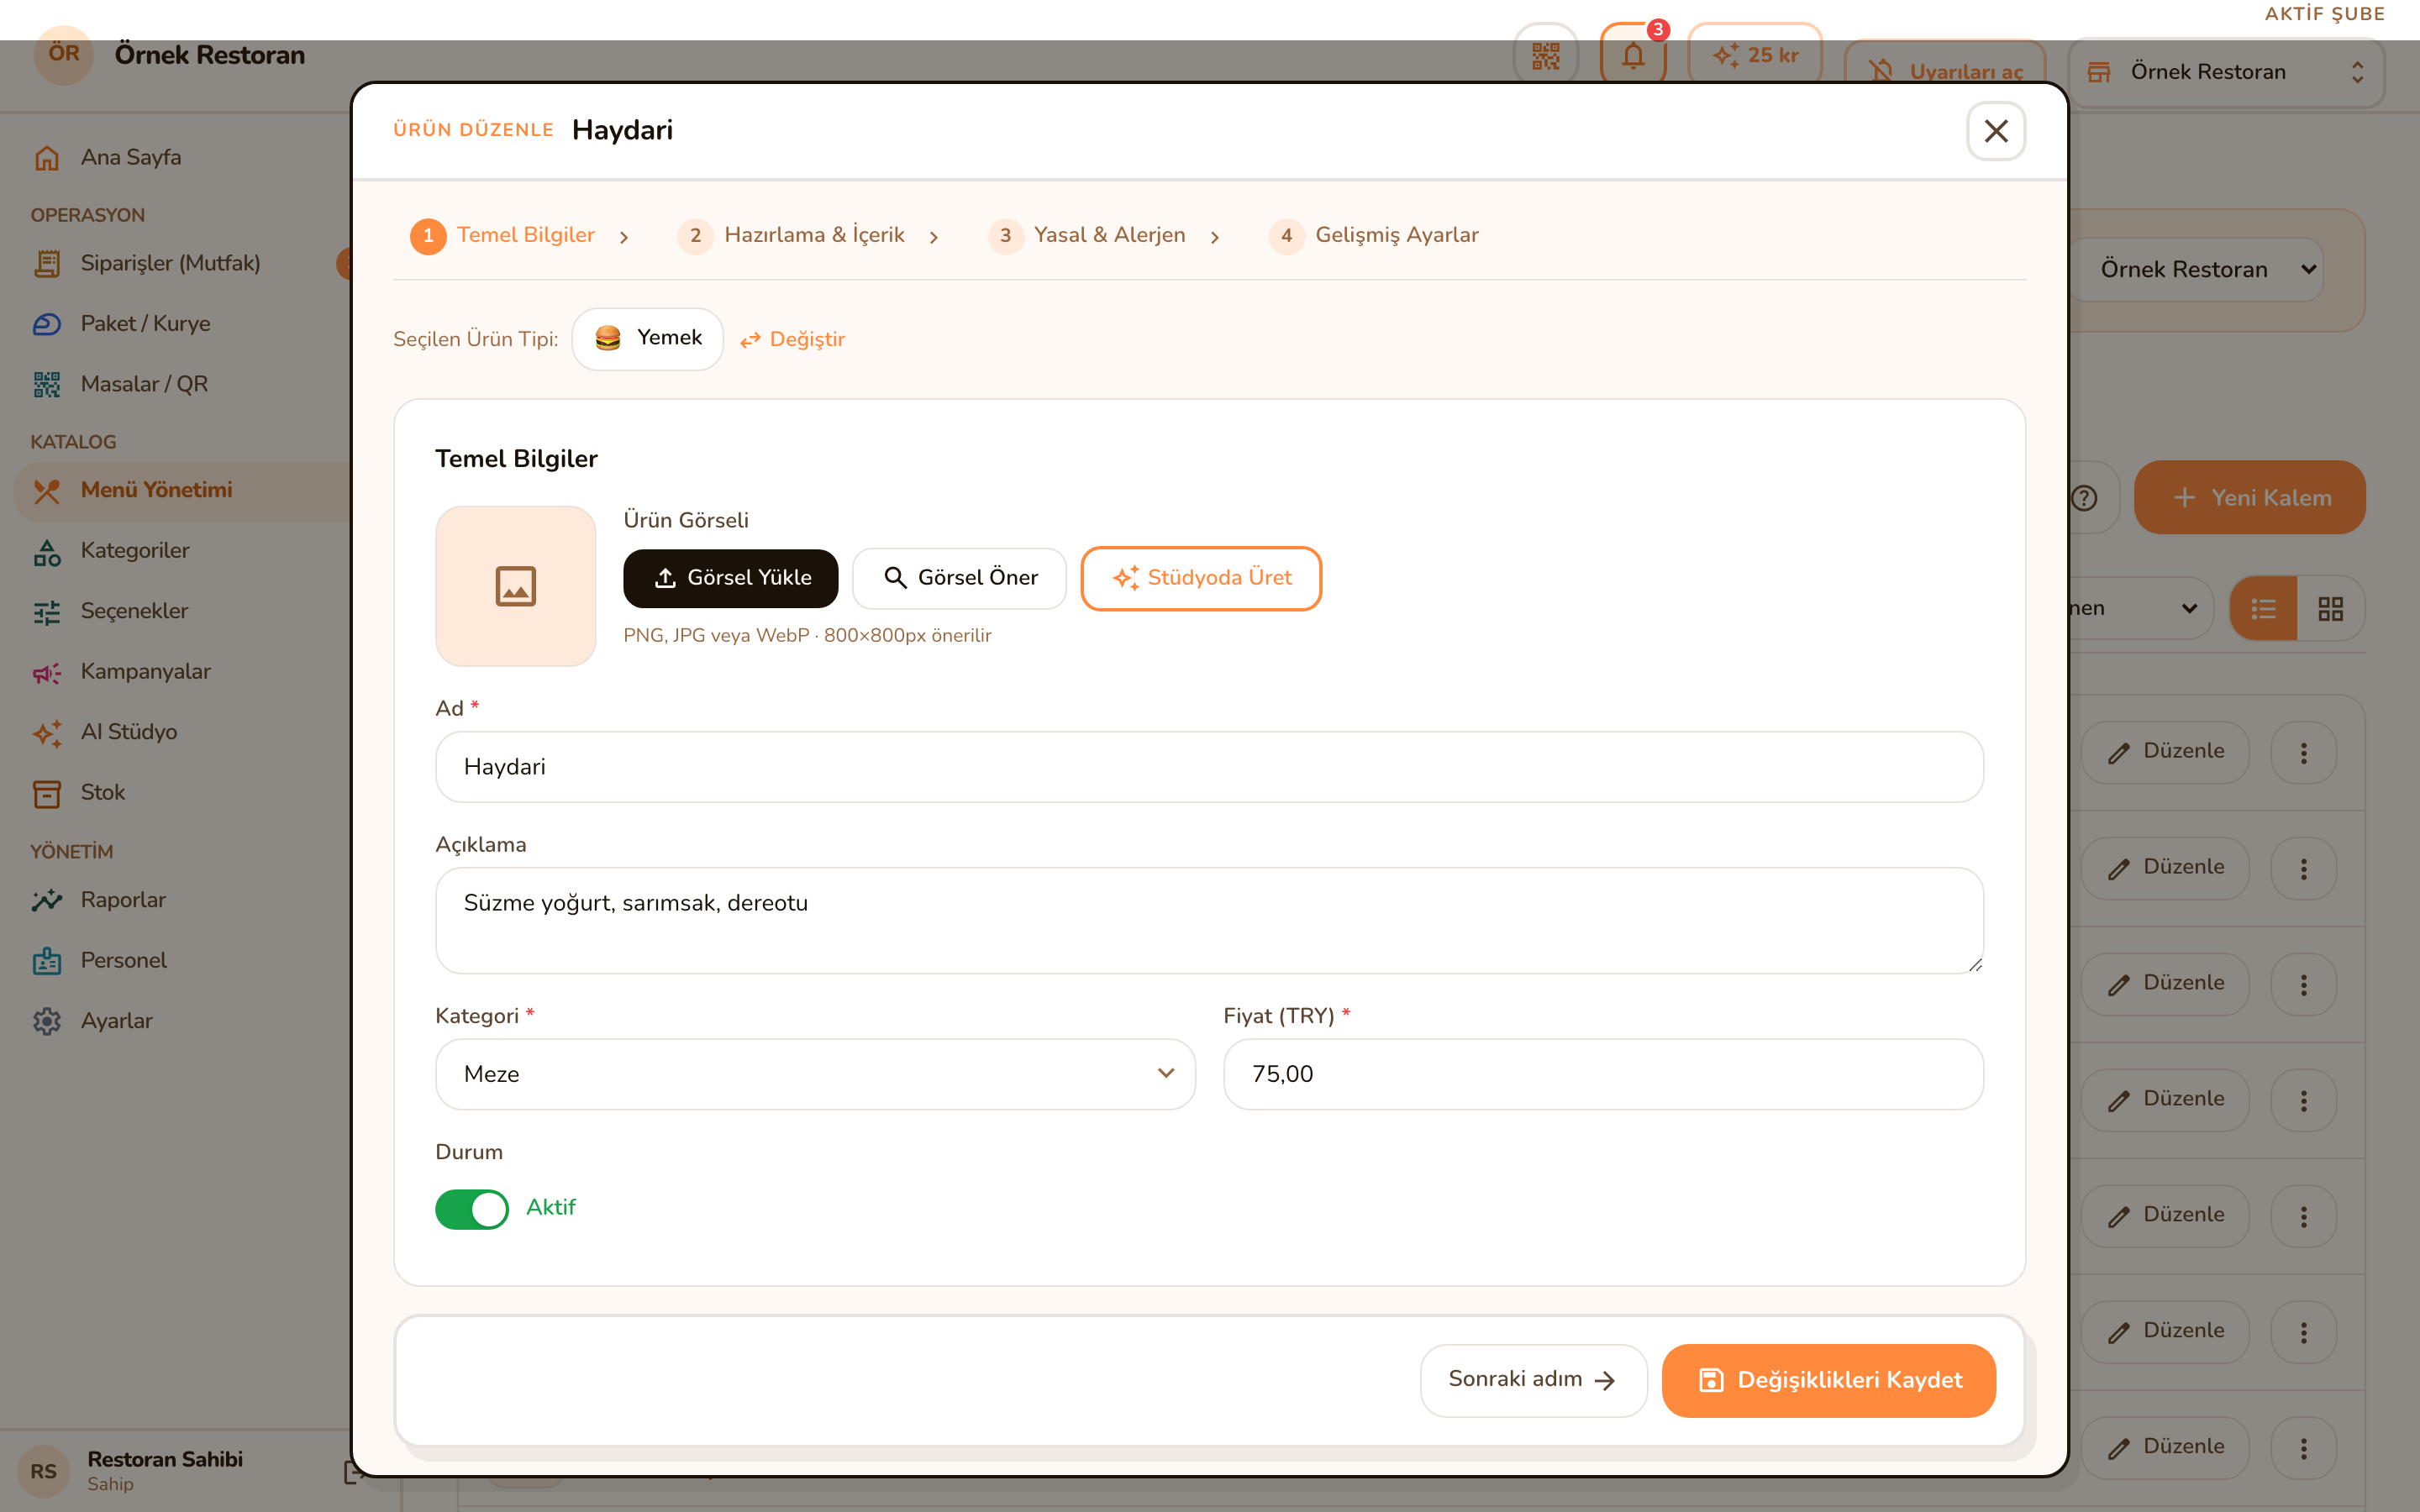Click Yeni Kalem button

(2250, 497)
